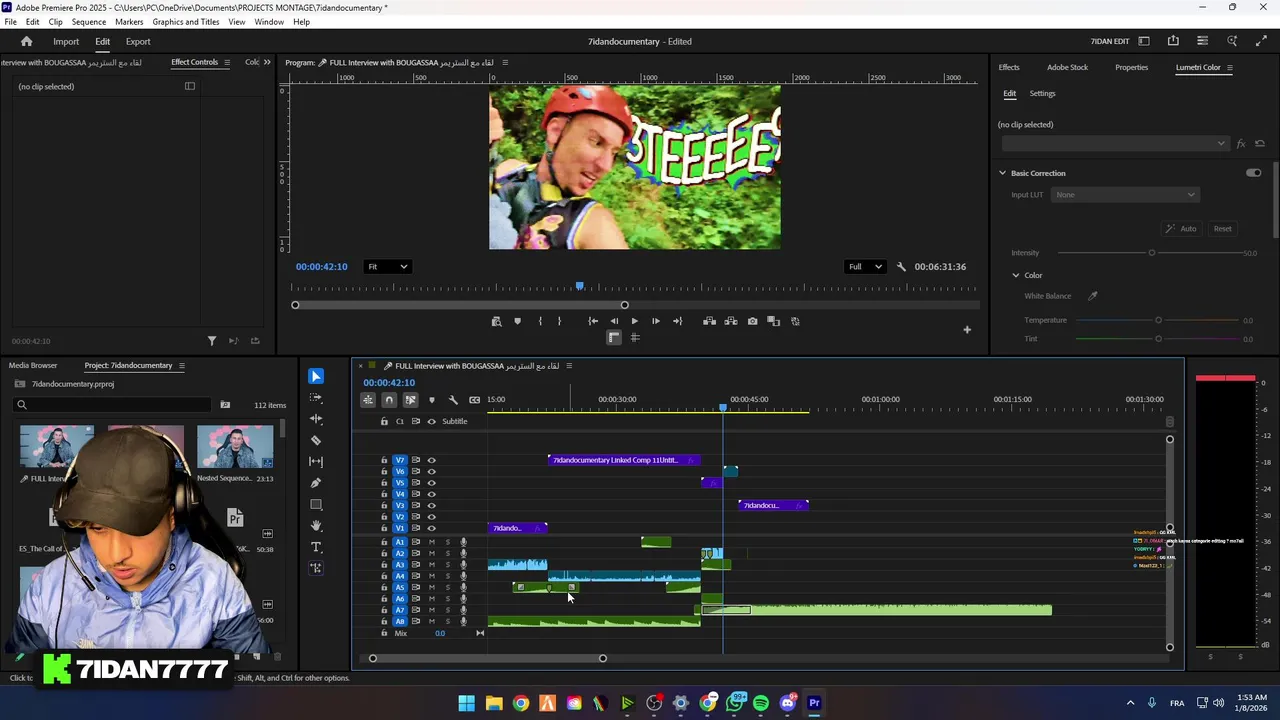Collapse the Color section
Screen dimensions: 1280x720
coord(1015,275)
